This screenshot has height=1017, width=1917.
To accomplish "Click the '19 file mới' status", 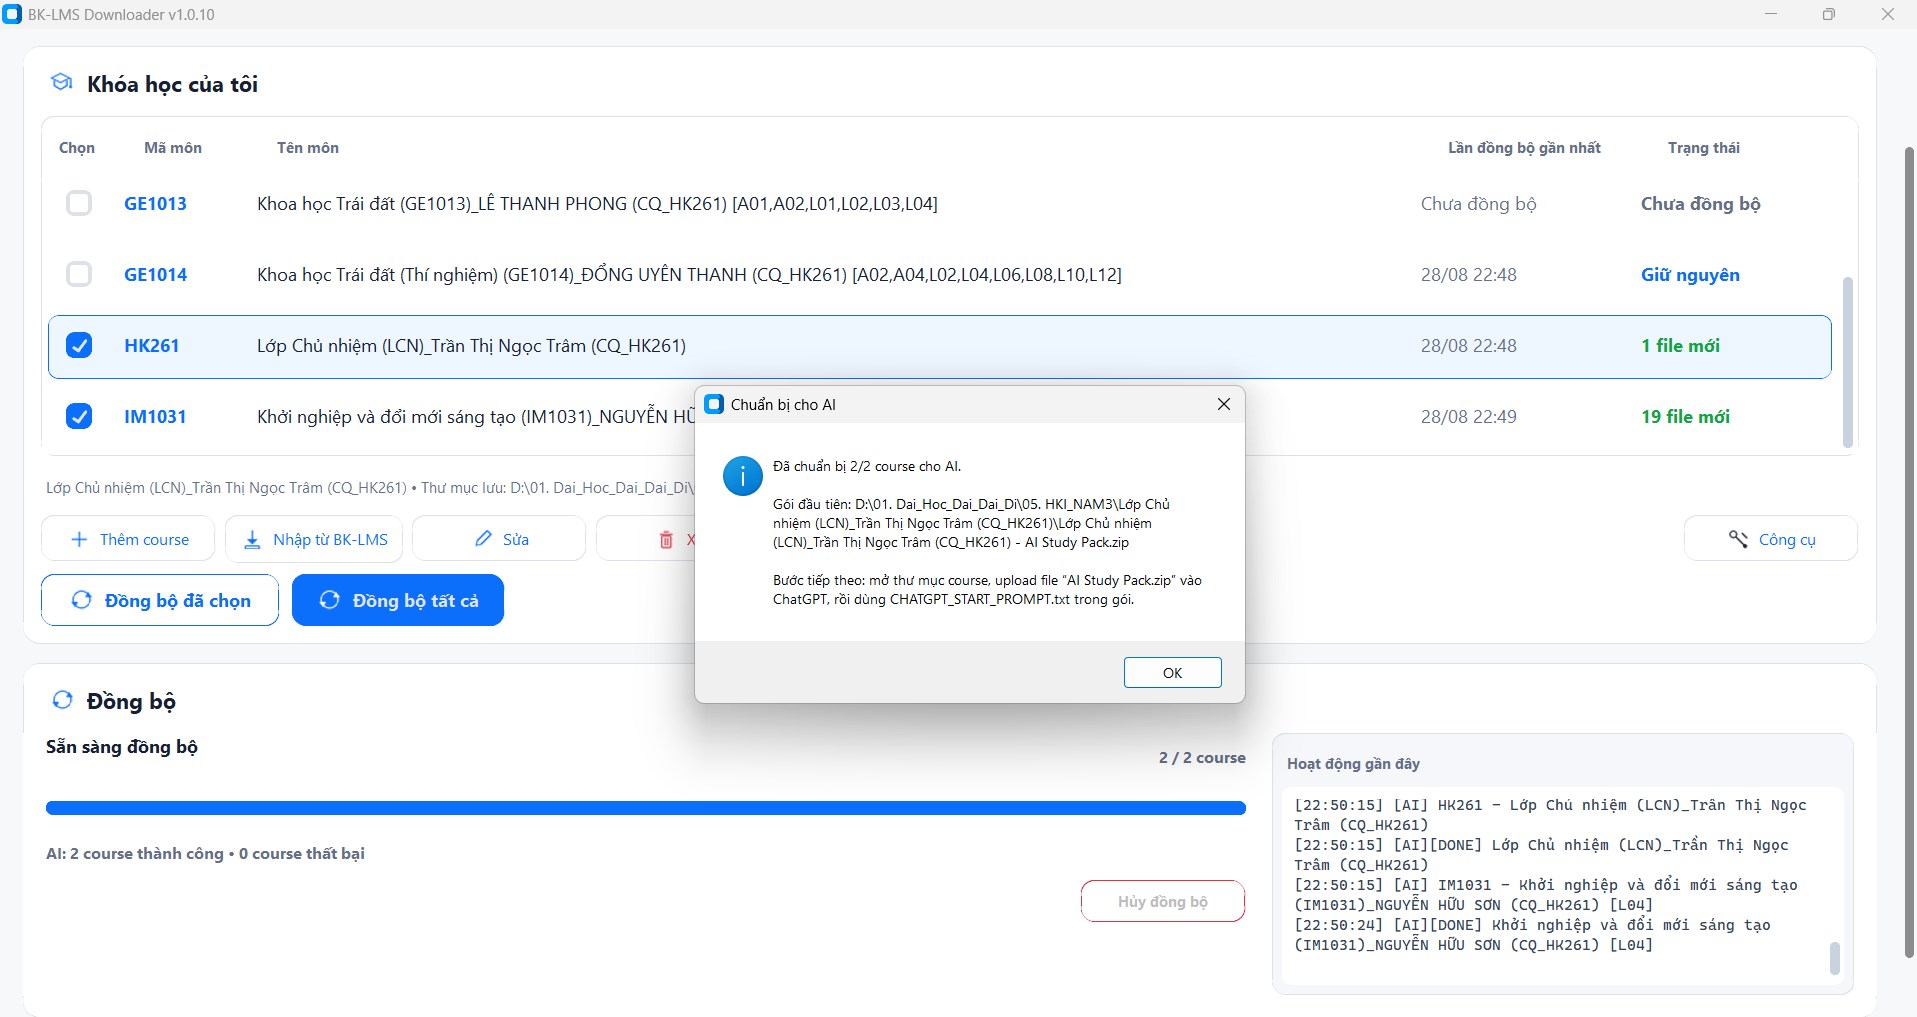I will [1685, 417].
